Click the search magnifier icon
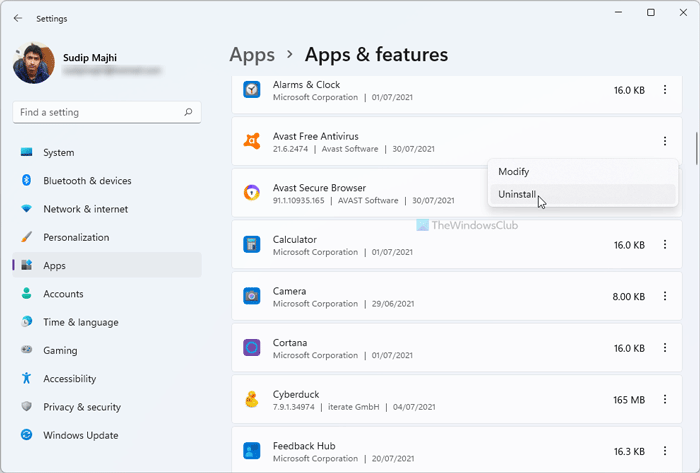Viewport: 700px width, 473px height. coord(188,113)
